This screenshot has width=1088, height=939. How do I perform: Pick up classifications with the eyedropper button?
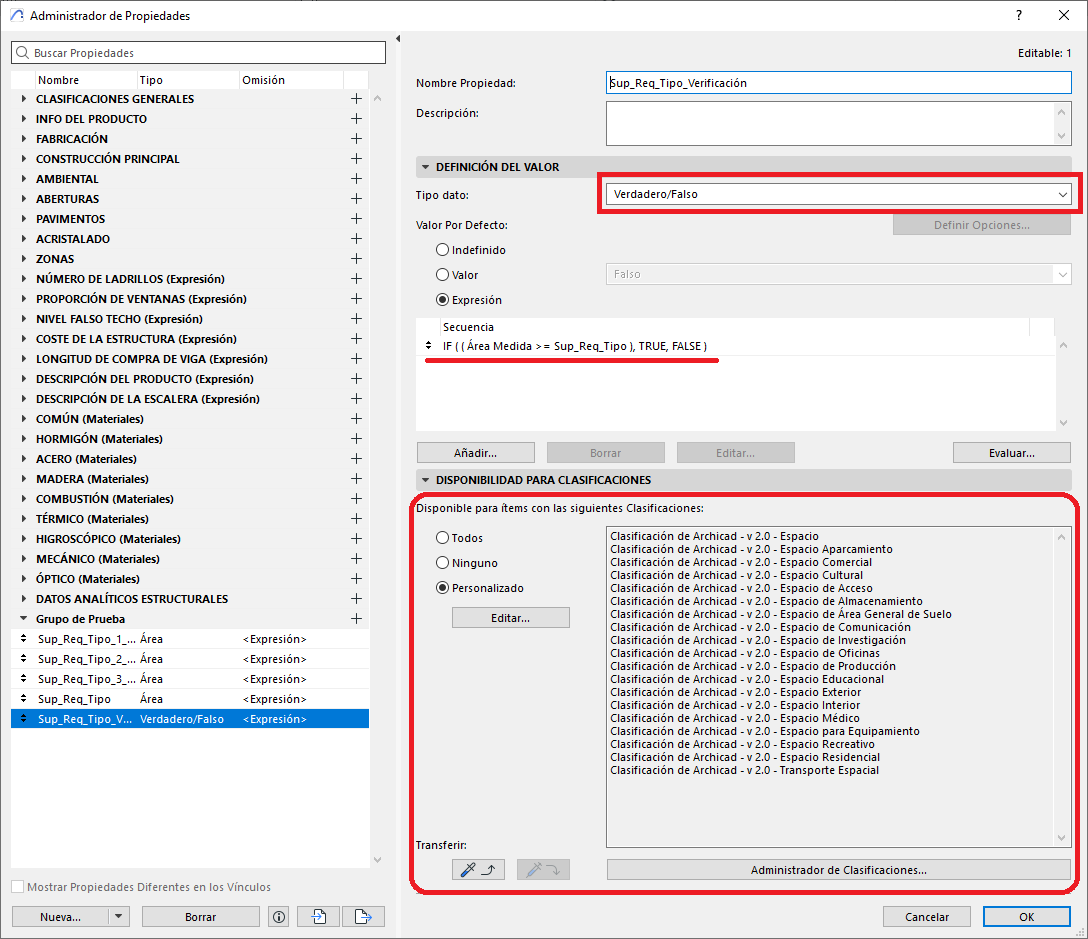(x=479, y=870)
